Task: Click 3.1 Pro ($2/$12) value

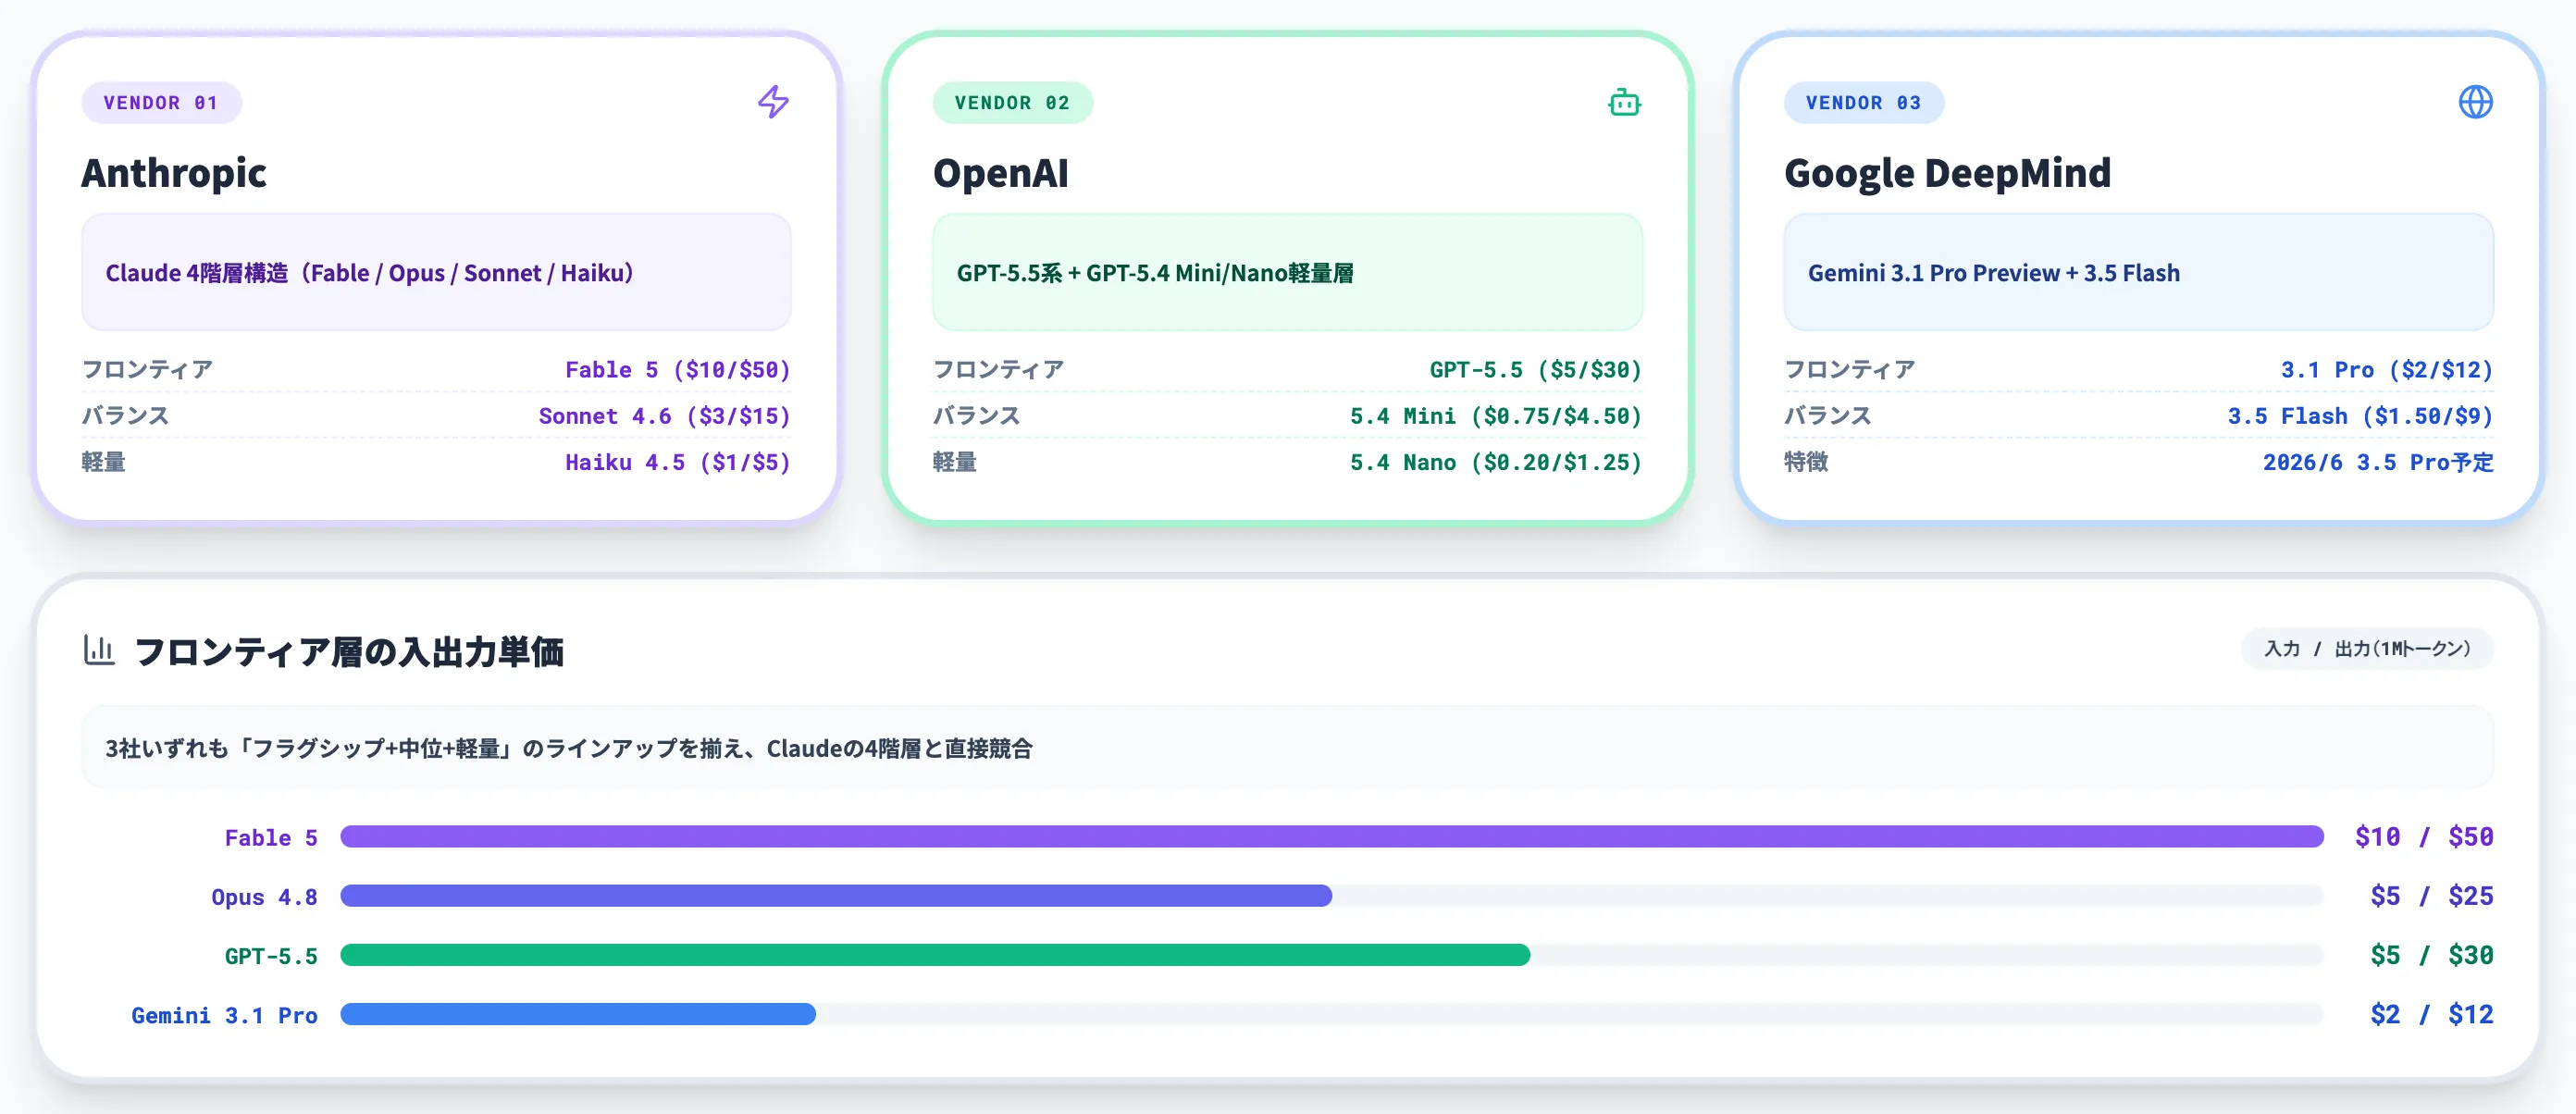Action: [x=2386, y=370]
